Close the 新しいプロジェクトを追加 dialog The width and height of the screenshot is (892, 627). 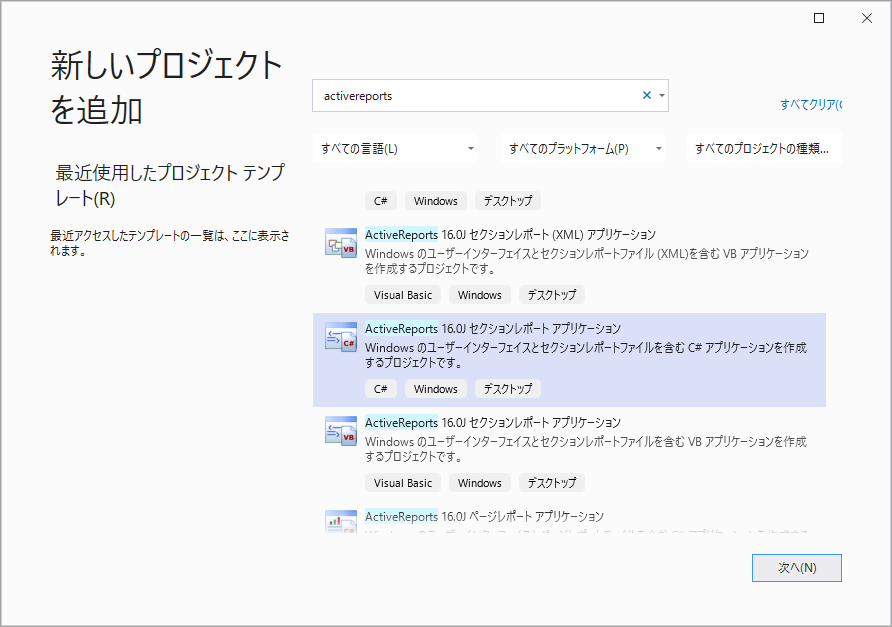coord(867,18)
